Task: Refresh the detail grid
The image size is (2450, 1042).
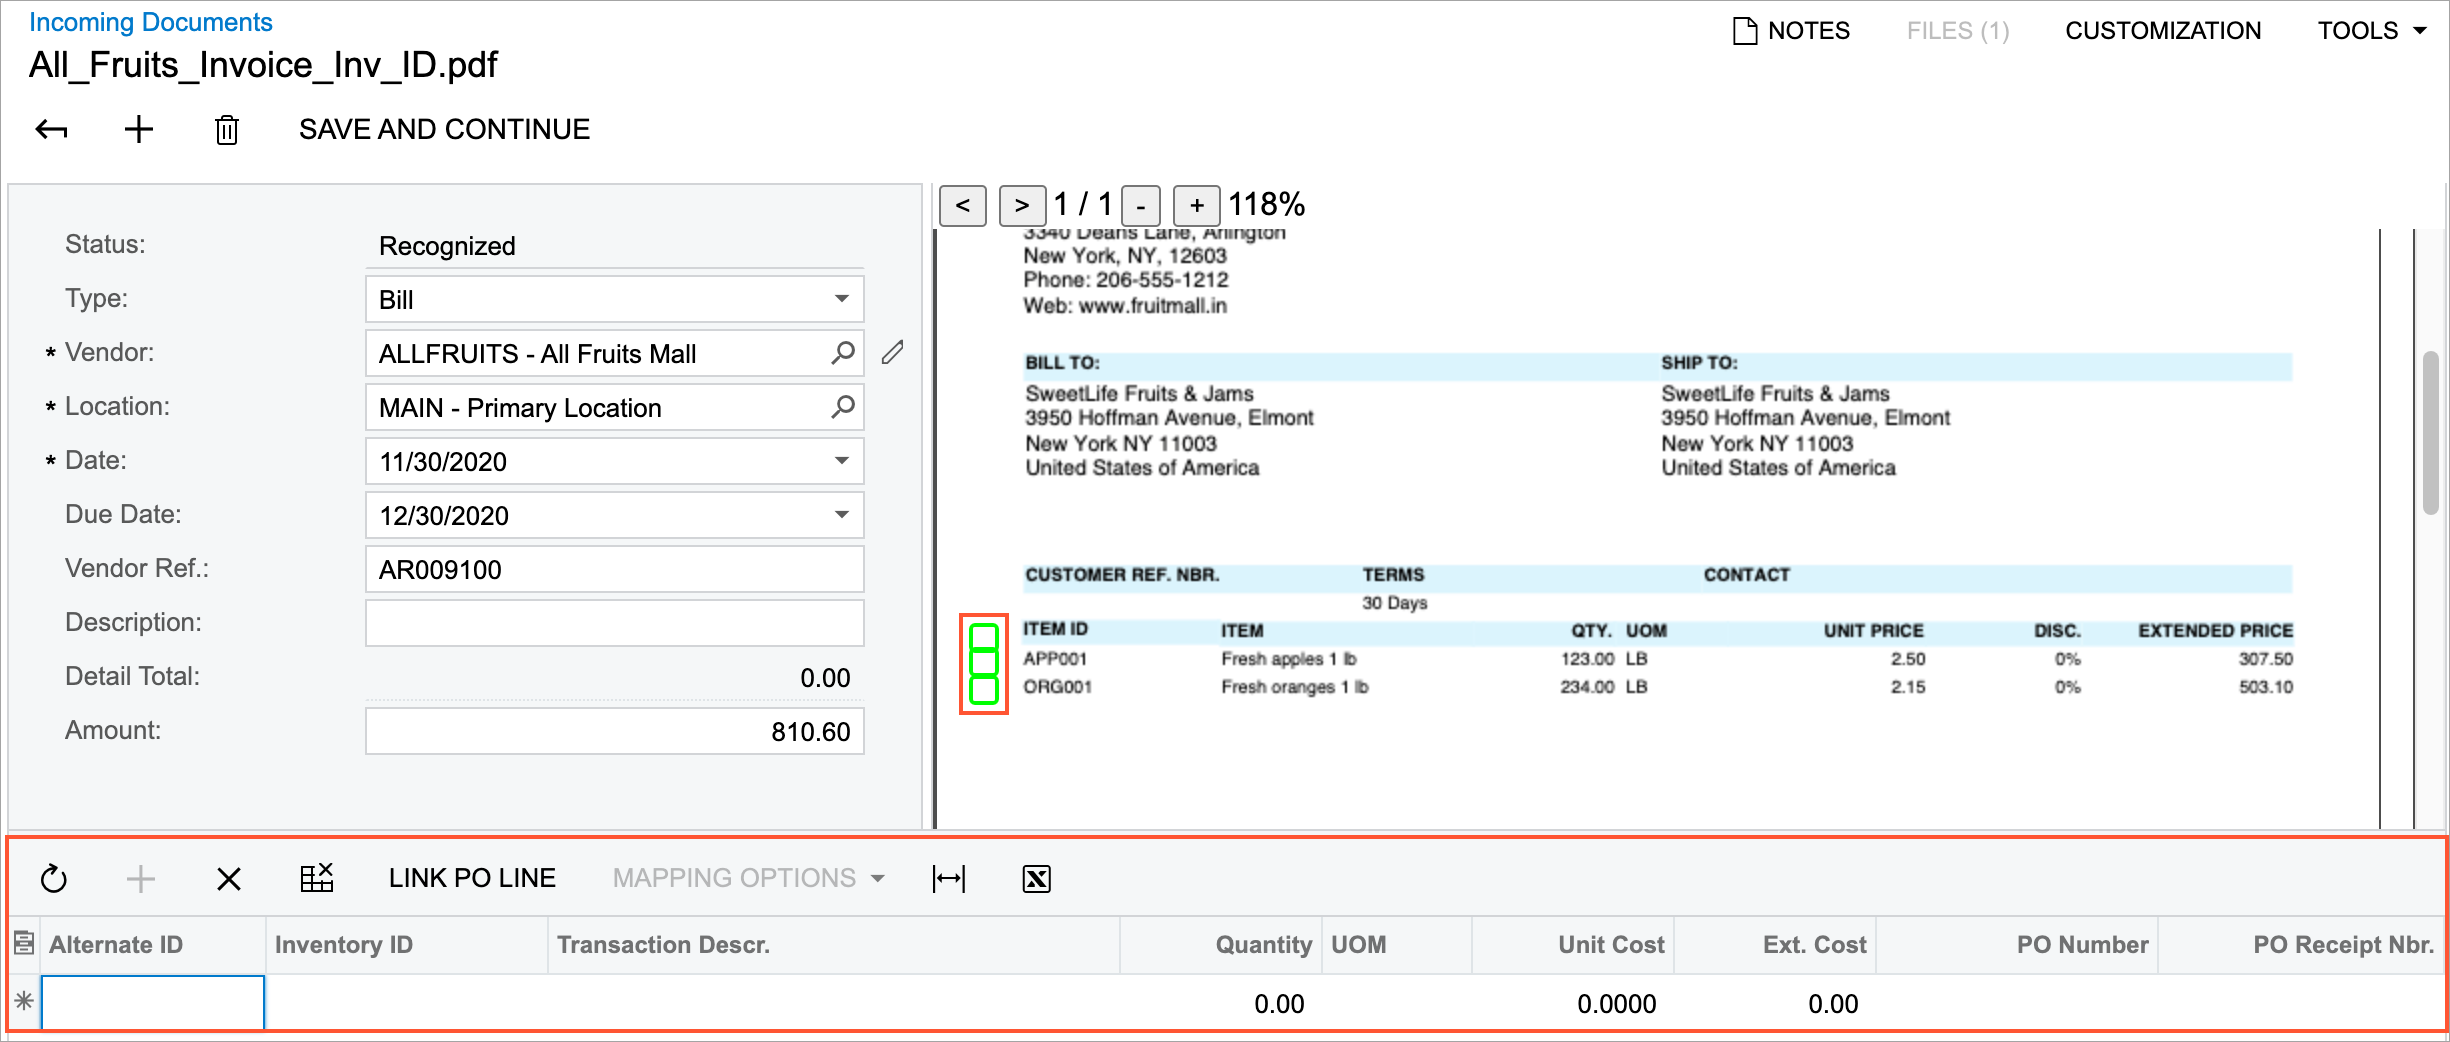Action: [x=53, y=878]
